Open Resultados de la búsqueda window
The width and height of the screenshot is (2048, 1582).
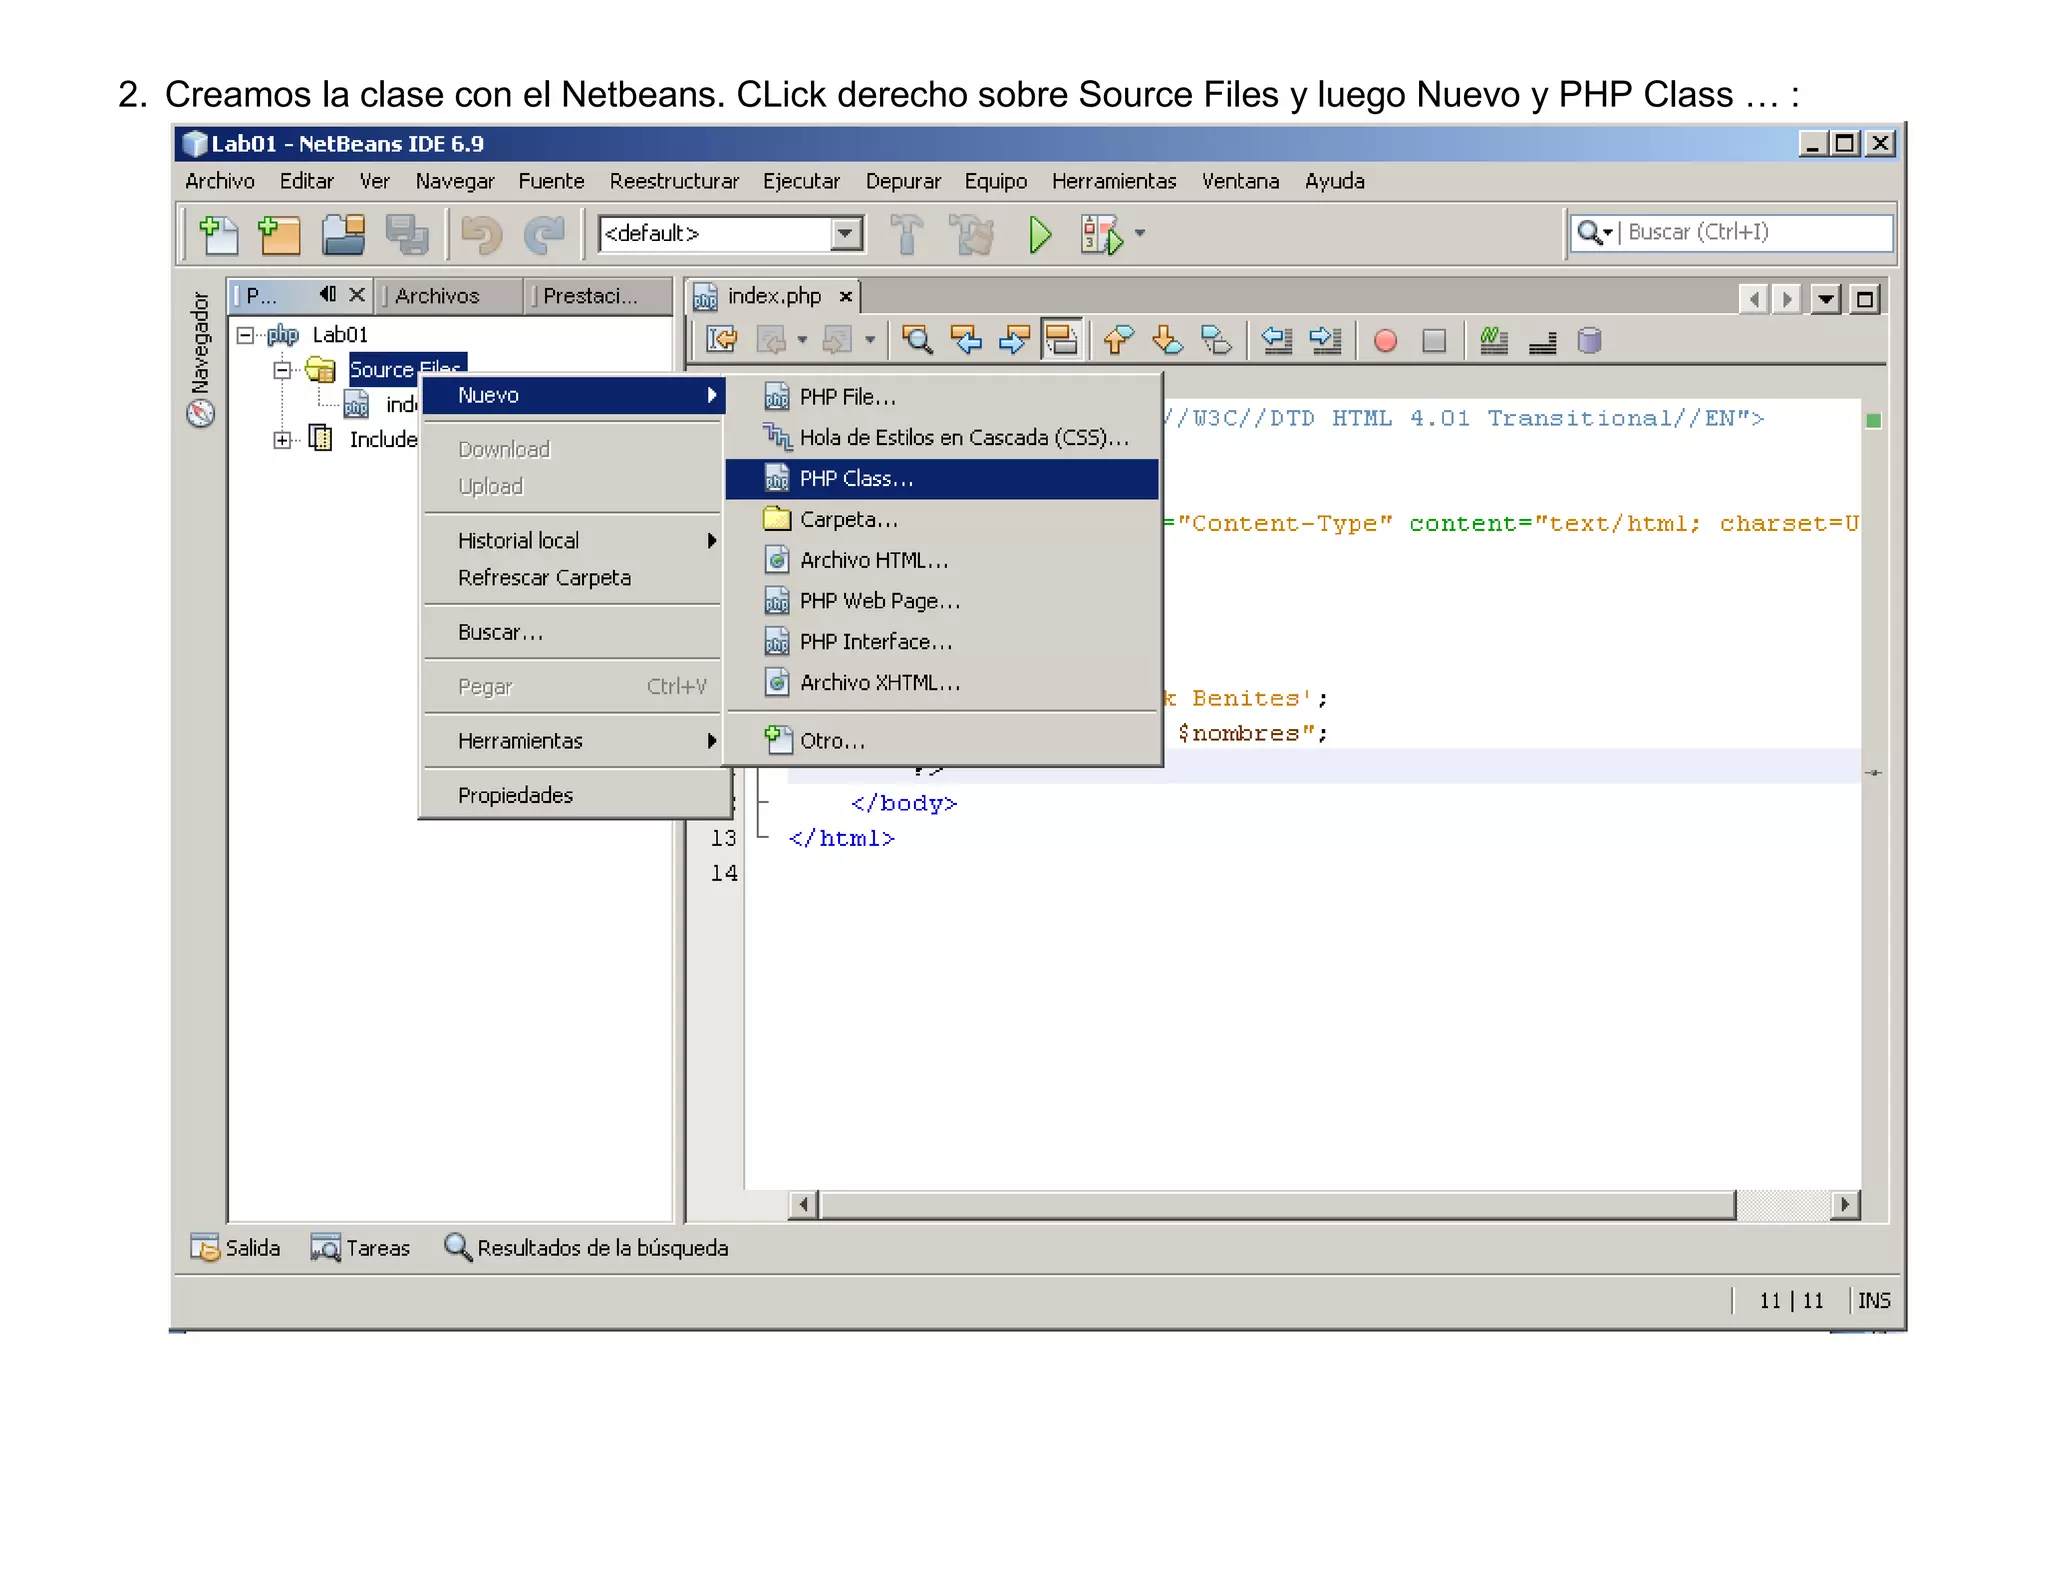(586, 1248)
